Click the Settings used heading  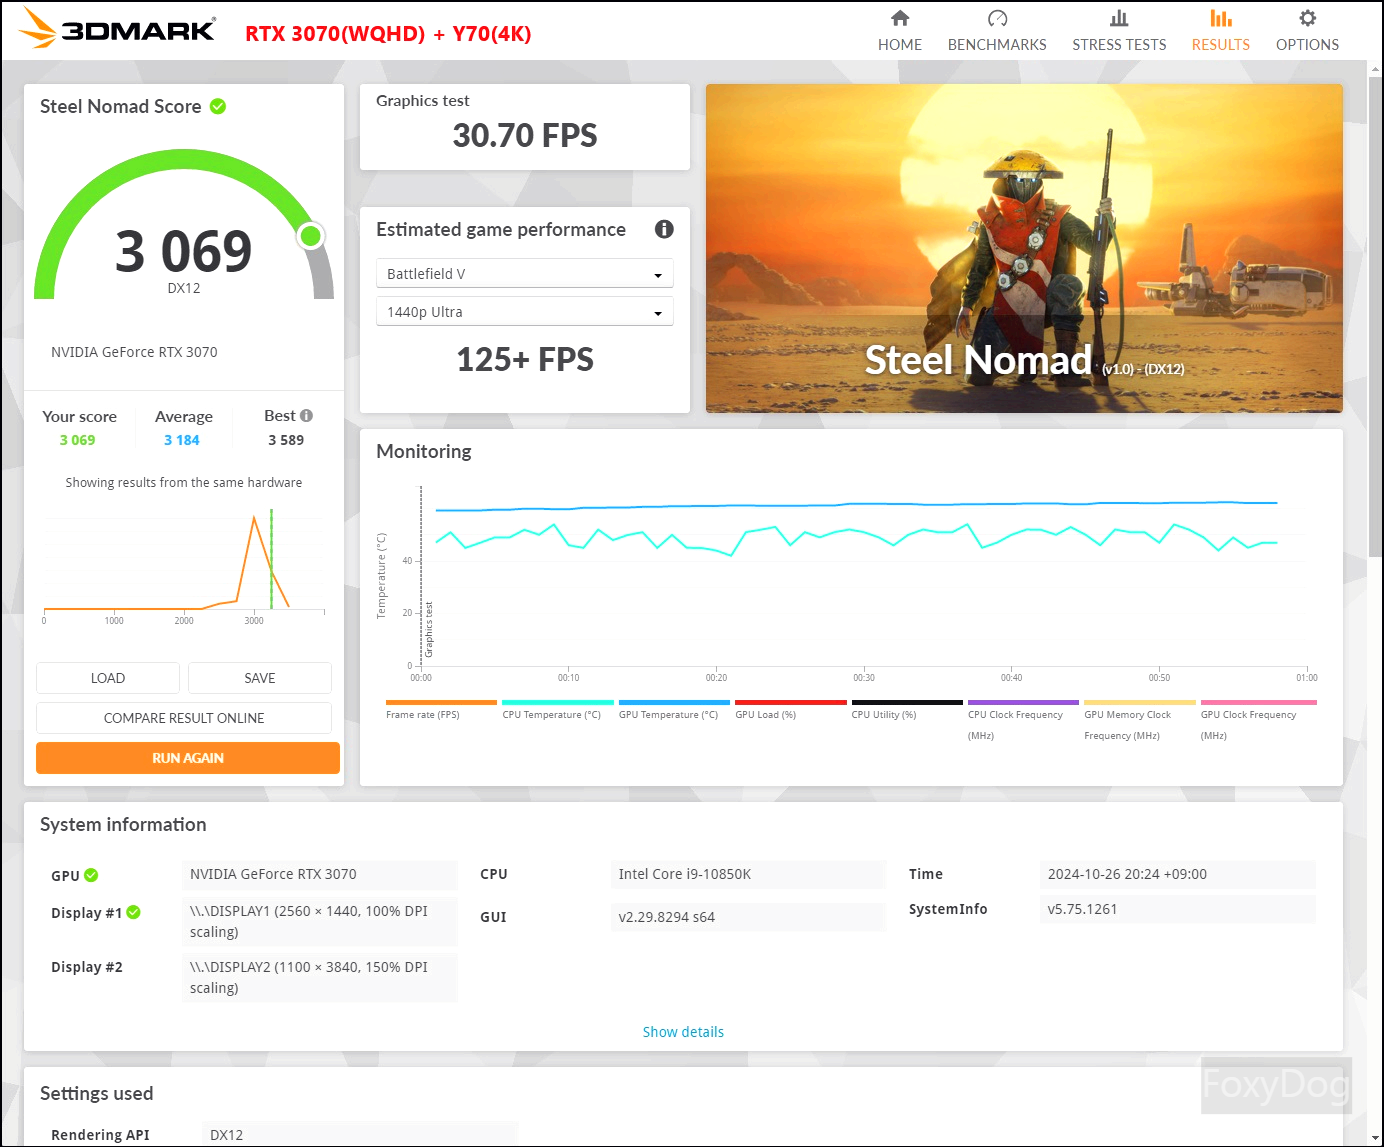[x=97, y=1093]
